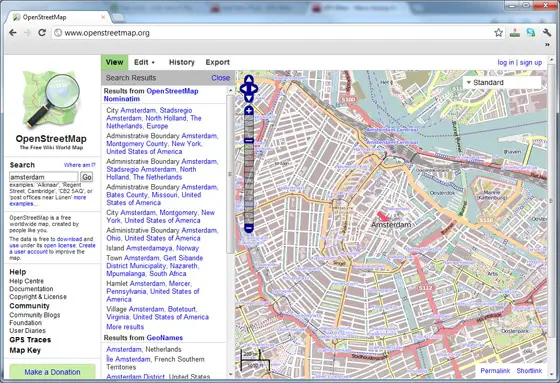Click the OpenStreetMap logo image
560x383 pixels.
[51, 99]
